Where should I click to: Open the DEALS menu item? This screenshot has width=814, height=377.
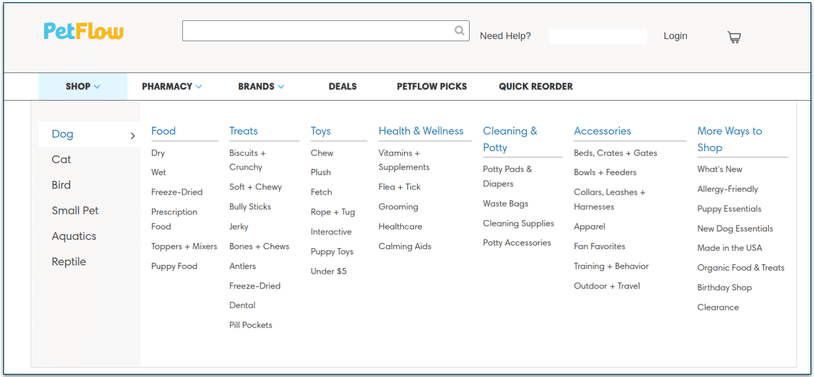click(343, 87)
